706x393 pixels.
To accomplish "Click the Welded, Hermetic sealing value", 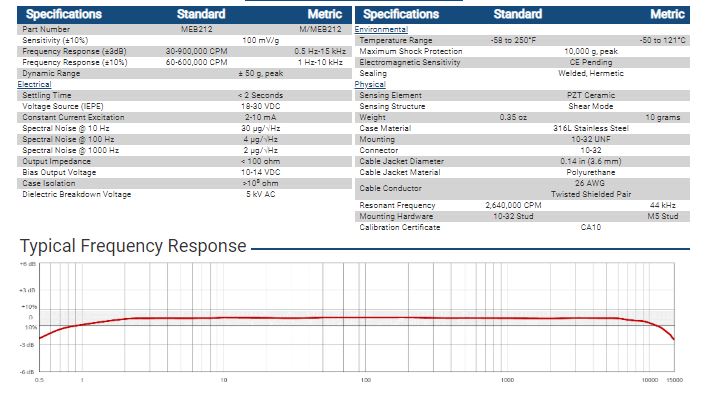I will [591, 73].
